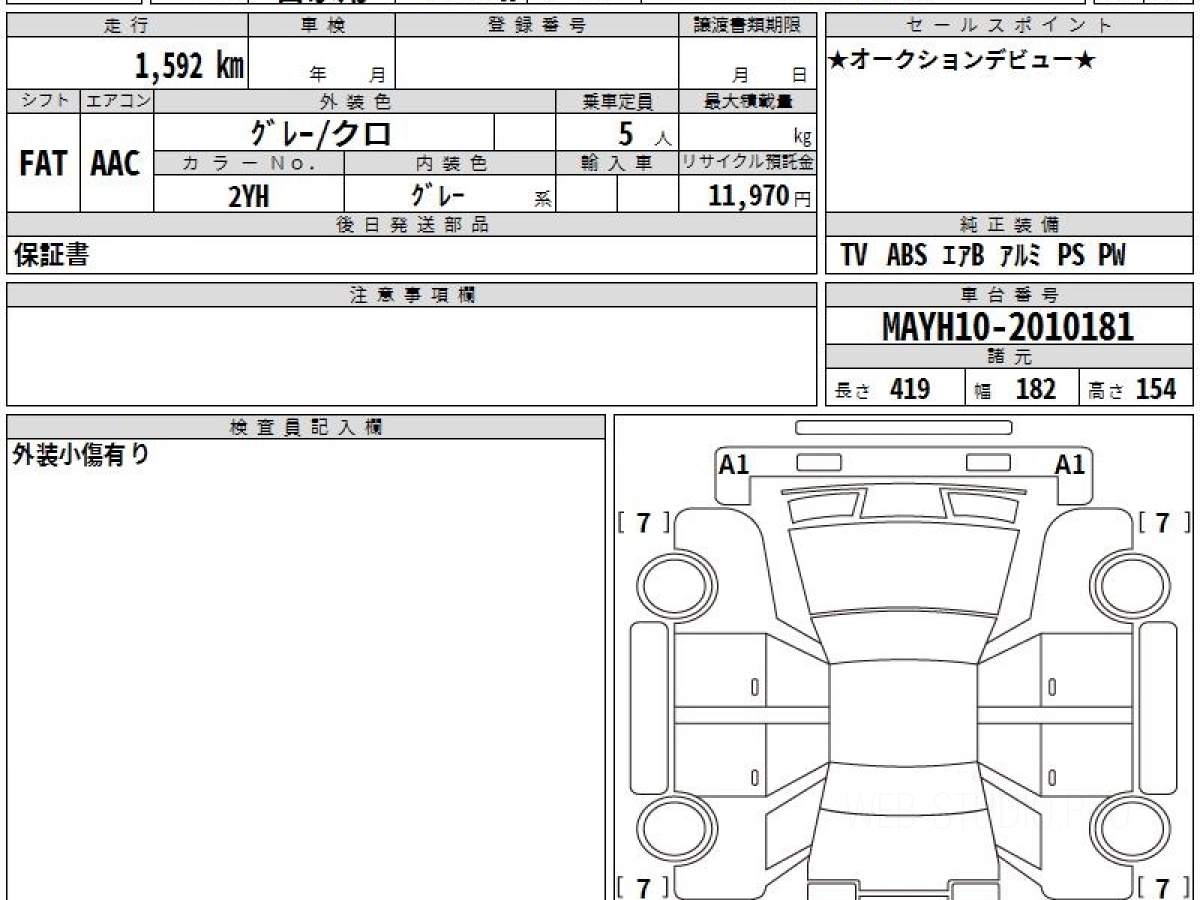The image size is (1200, 900).
Task: Select the 外装色 header
Action: coord(355,101)
